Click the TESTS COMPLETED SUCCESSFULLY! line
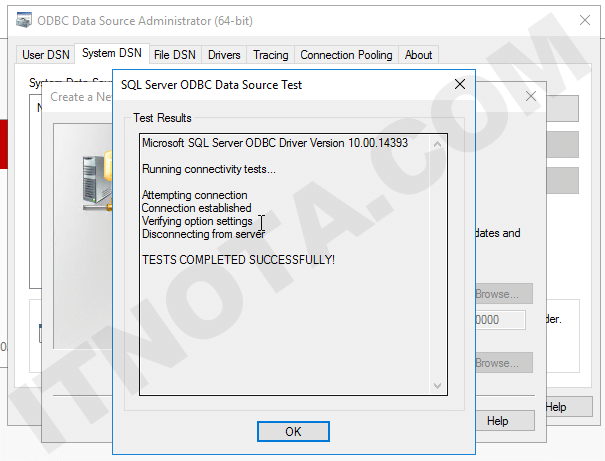The height and width of the screenshot is (461, 605). coord(238,260)
